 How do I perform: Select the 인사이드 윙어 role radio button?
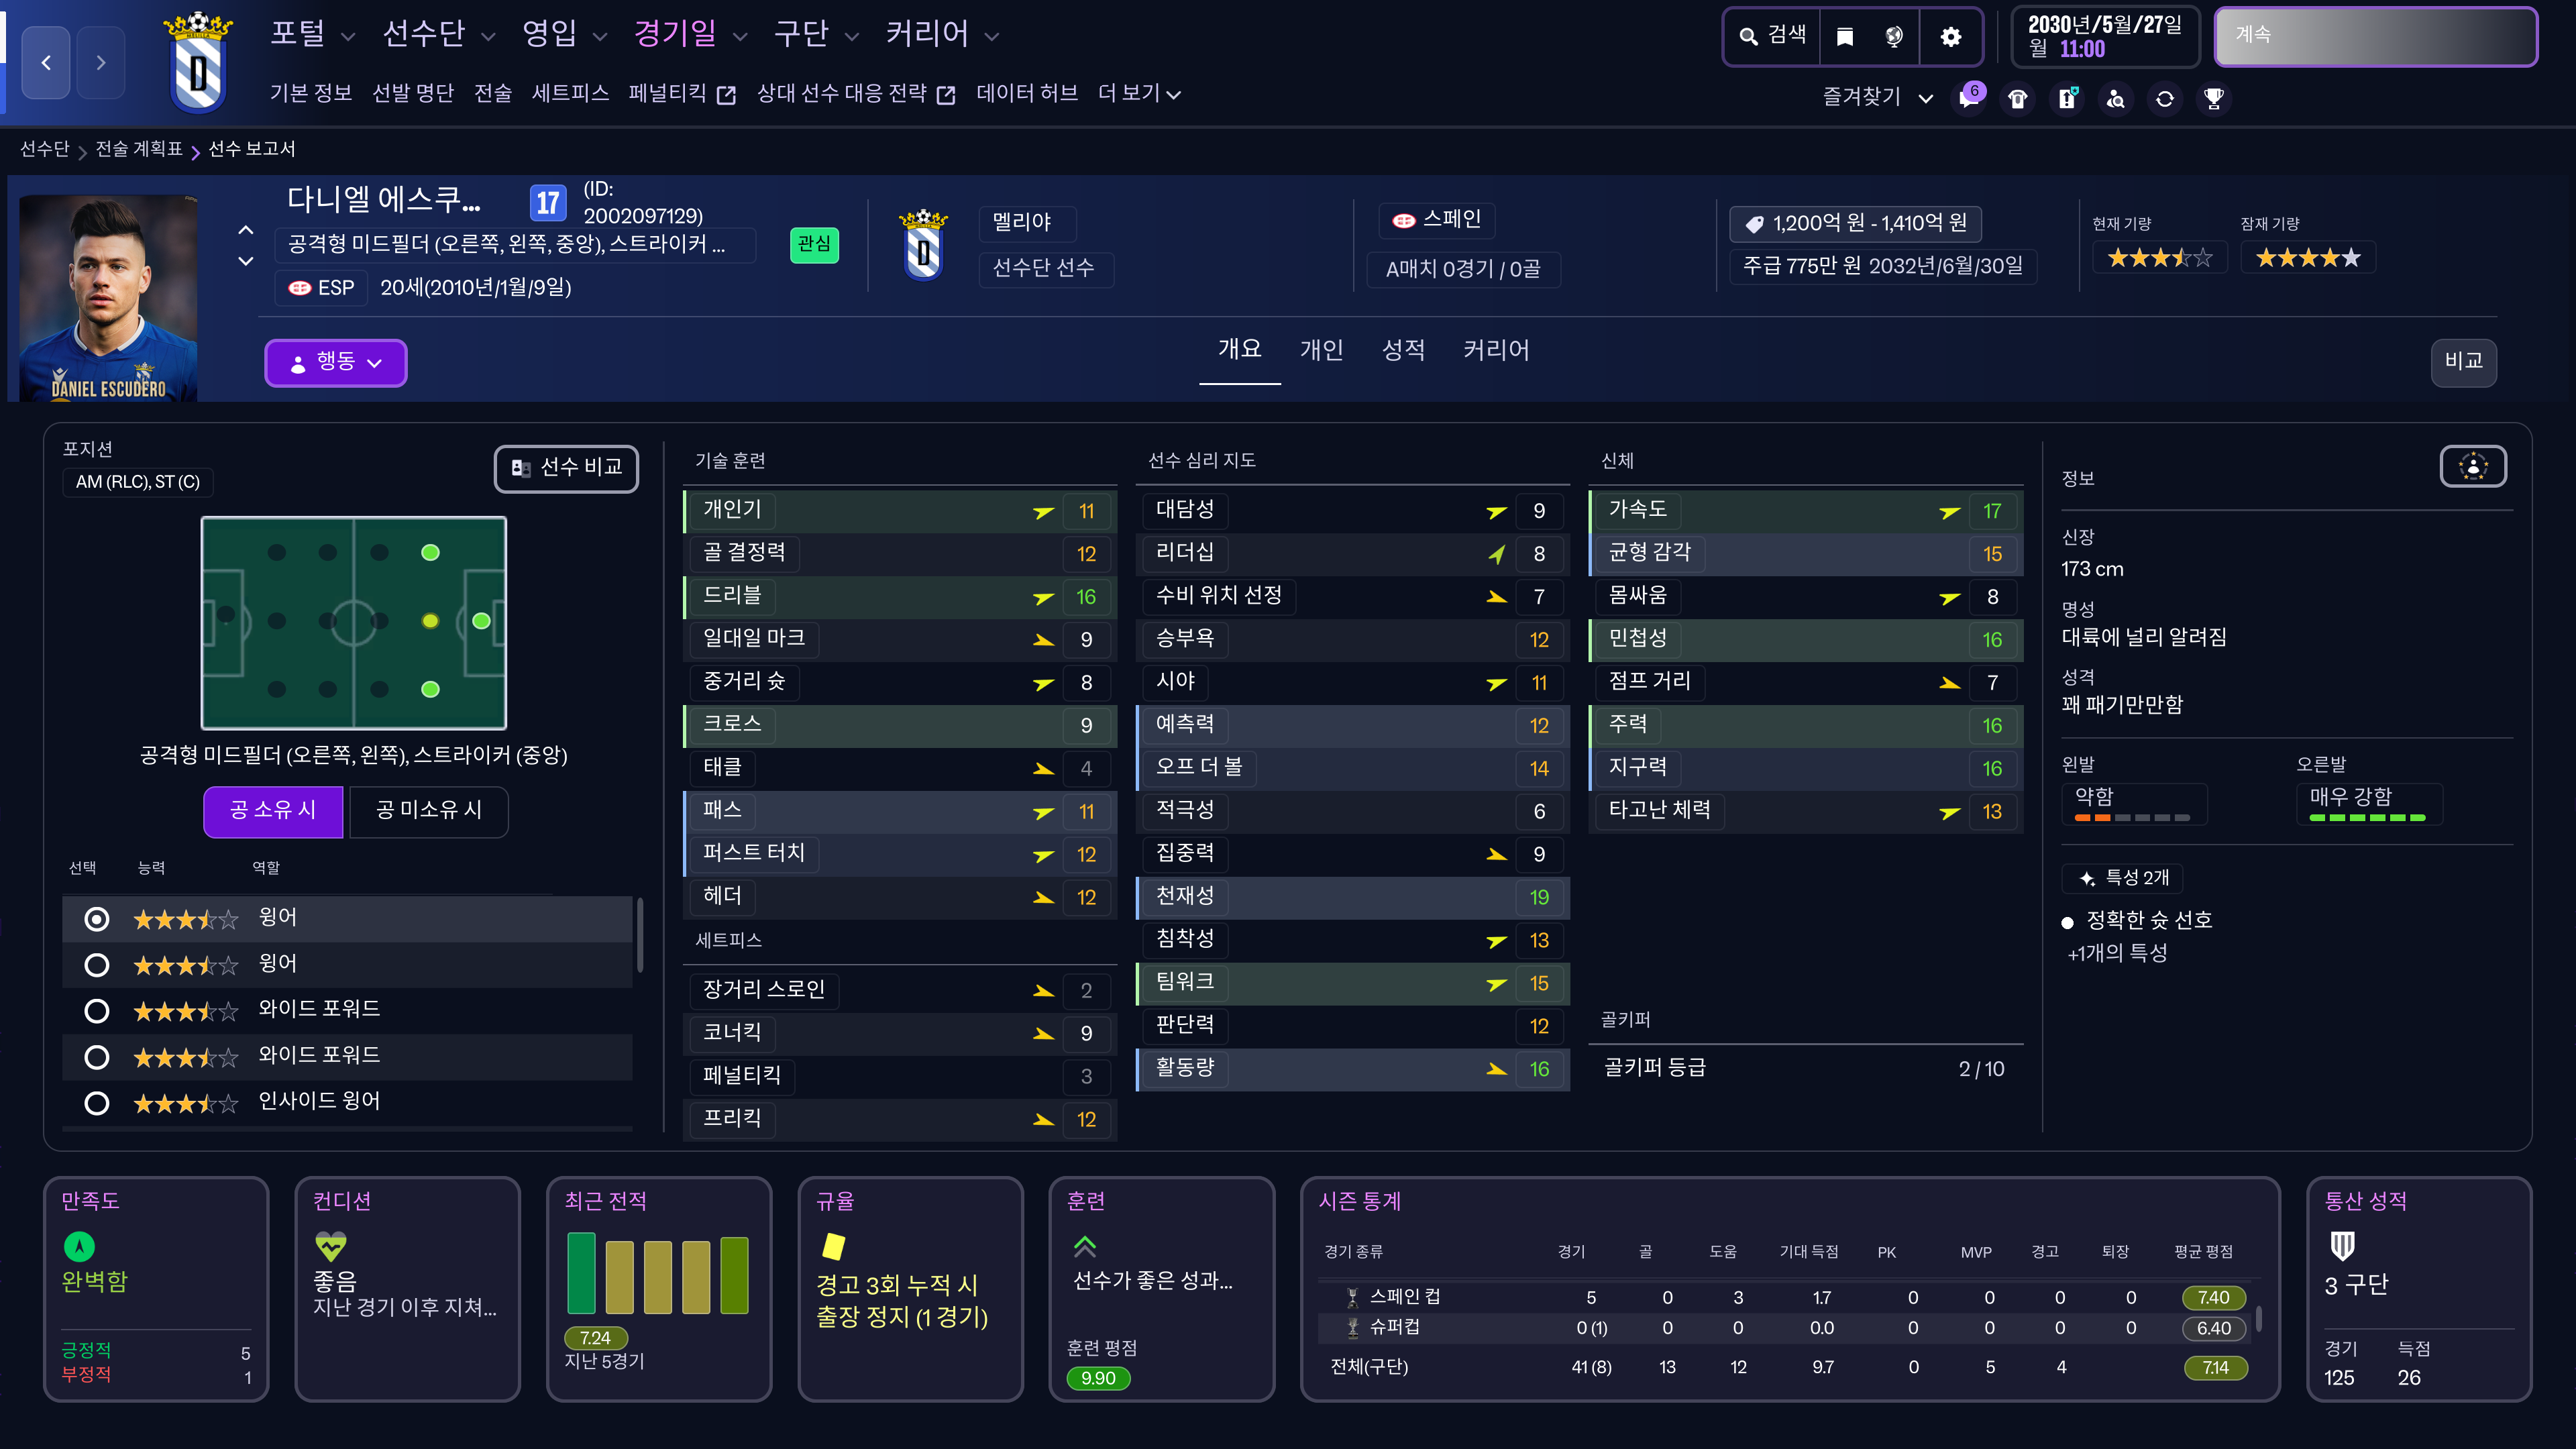click(97, 1103)
